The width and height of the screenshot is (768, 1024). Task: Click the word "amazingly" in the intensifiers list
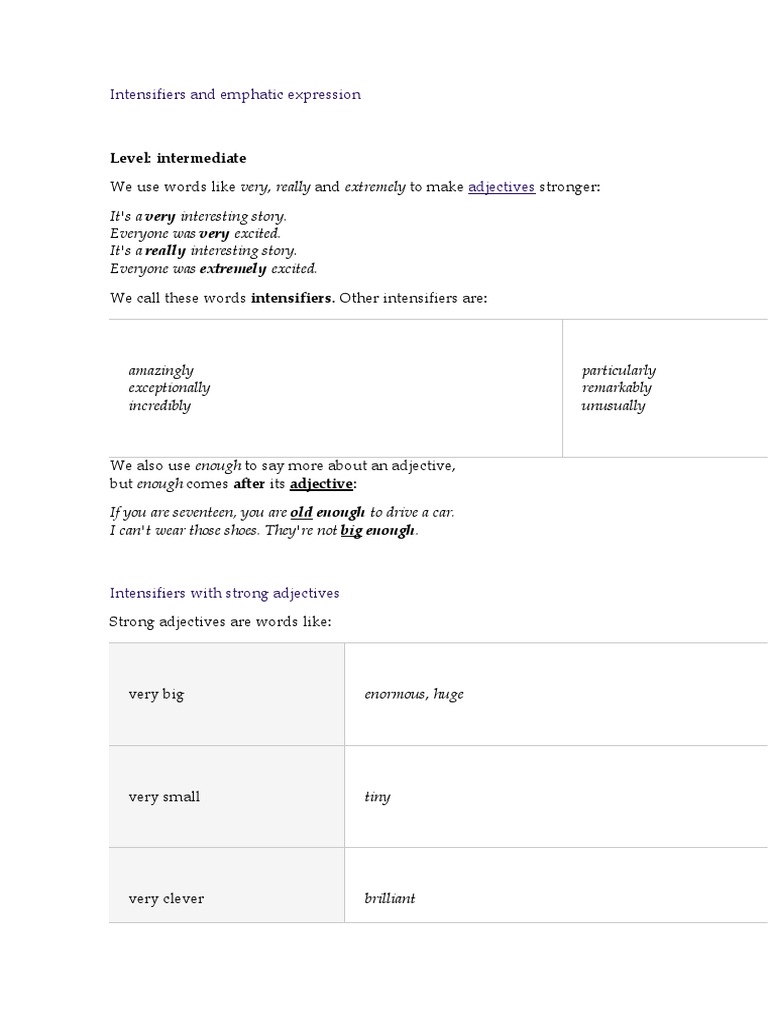coord(161,370)
